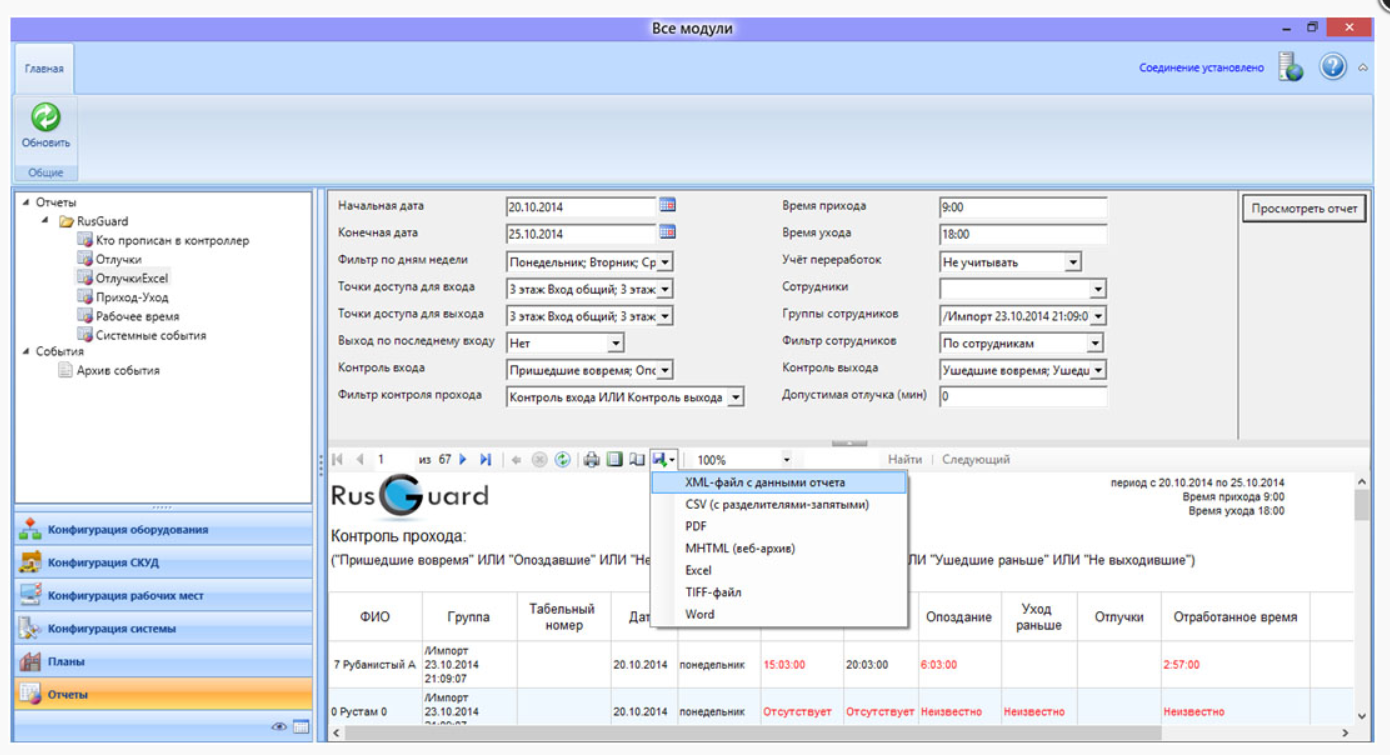The height and width of the screenshot is (755, 1390).
Task: Collapse the RusGuard folder in the tree
Action: (46, 221)
